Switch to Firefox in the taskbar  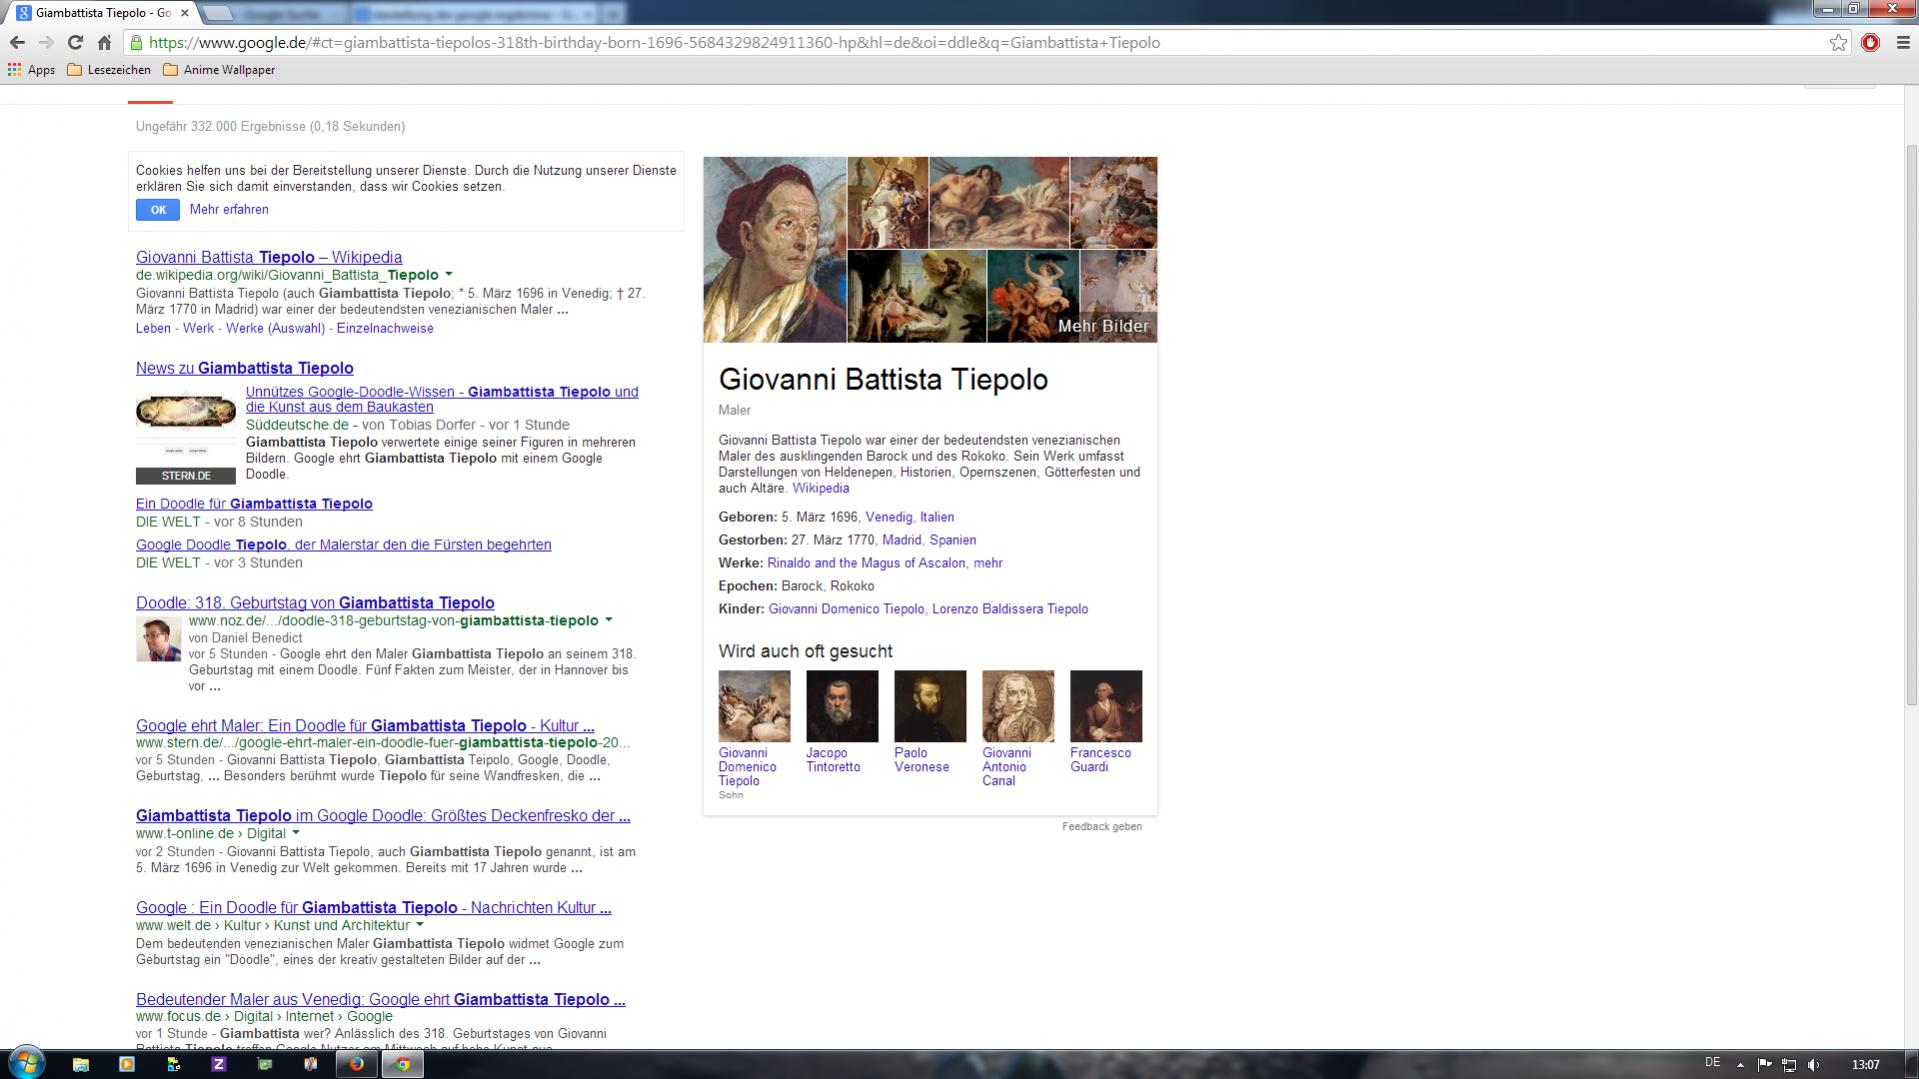click(x=357, y=1064)
